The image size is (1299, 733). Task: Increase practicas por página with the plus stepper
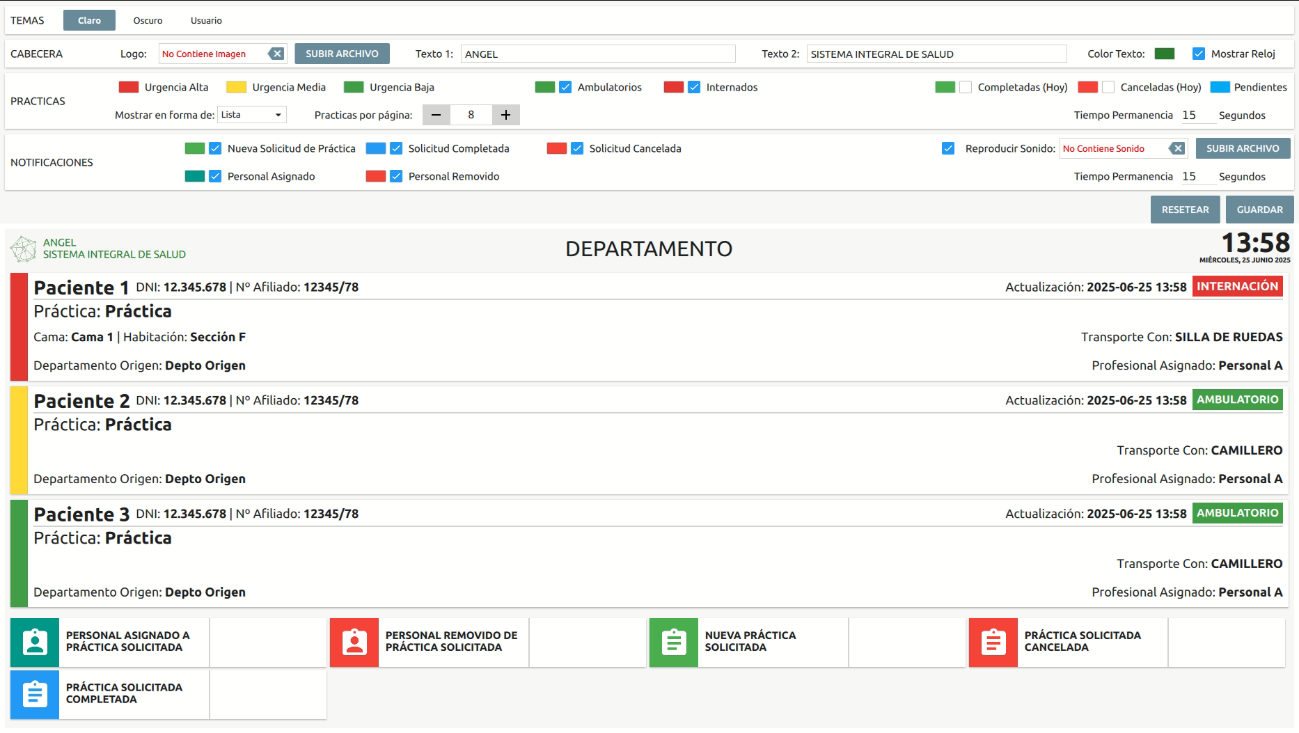click(505, 114)
